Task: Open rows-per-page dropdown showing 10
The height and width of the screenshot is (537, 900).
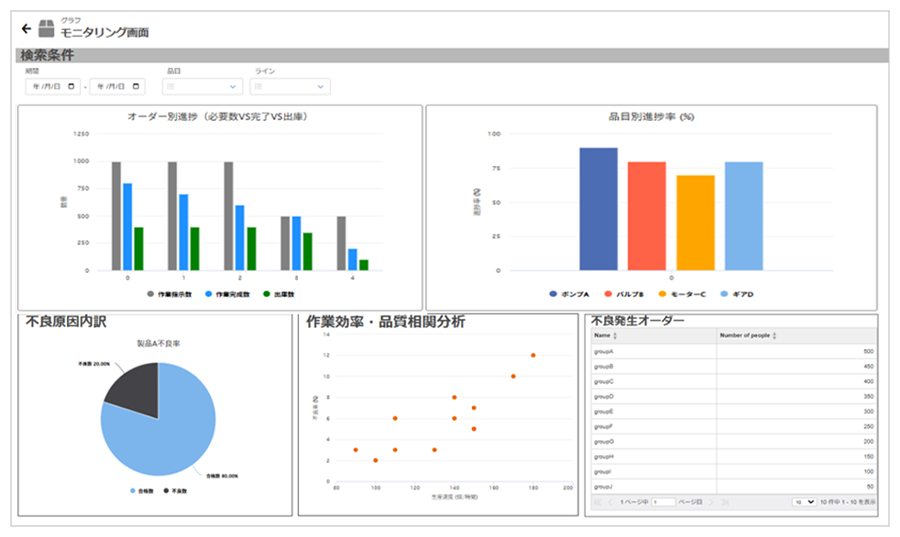Action: tap(805, 501)
